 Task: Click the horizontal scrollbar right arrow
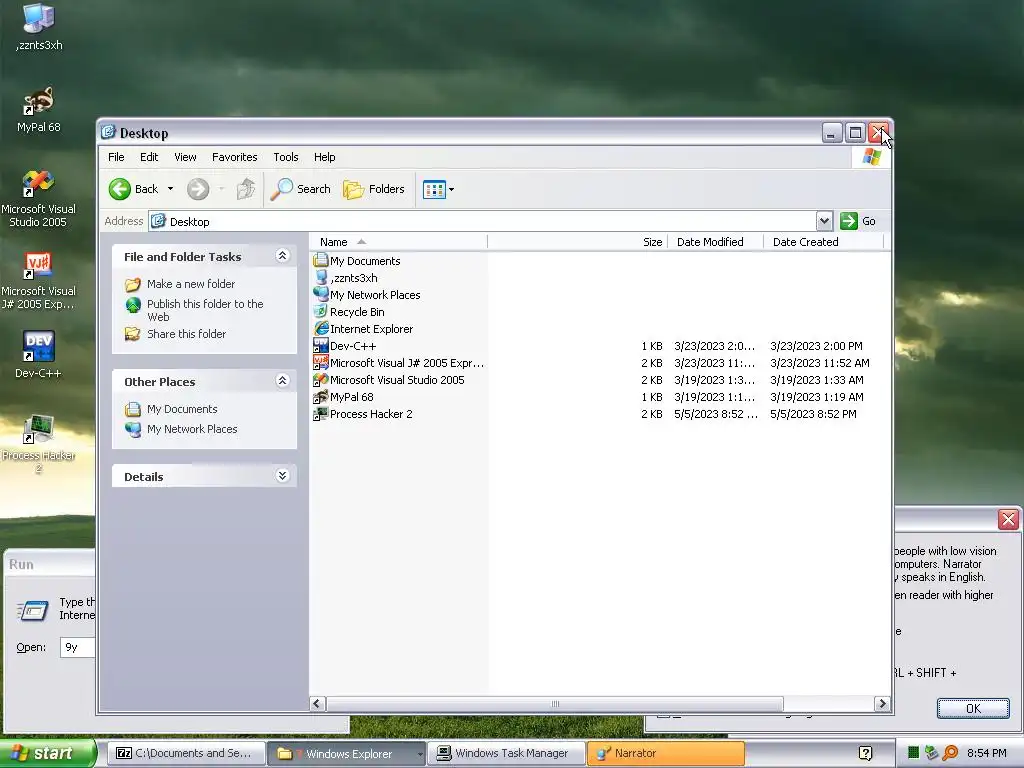click(x=882, y=703)
